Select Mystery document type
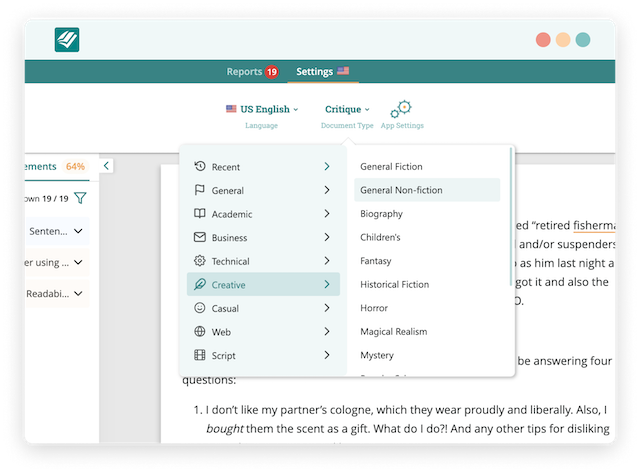This screenshot has height=473, width=640. (x=427, y=355)
